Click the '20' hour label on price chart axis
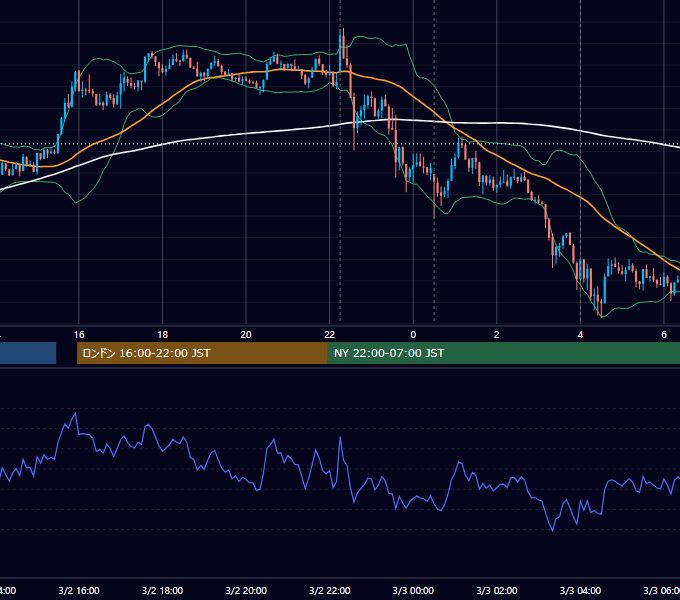Viewport: 680px width, 600px height. coord(246,334)
